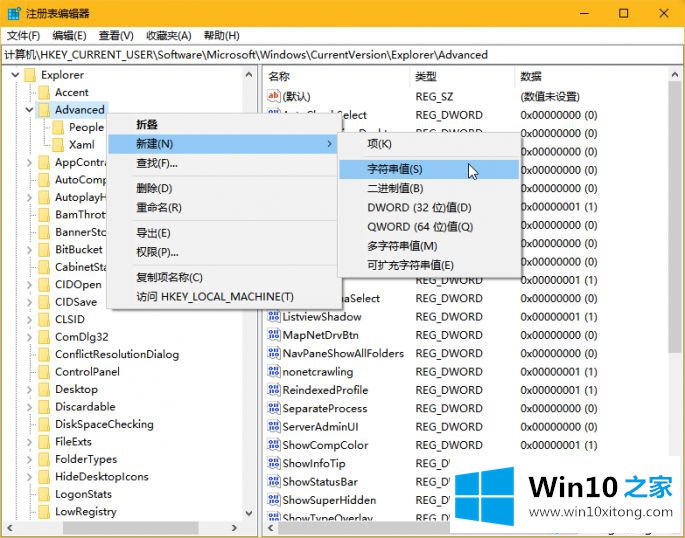The height and width of the screenshot is (538, 685).
Task: Click 查找(F)... in the context menu
Action: click(x=223, y=163)
